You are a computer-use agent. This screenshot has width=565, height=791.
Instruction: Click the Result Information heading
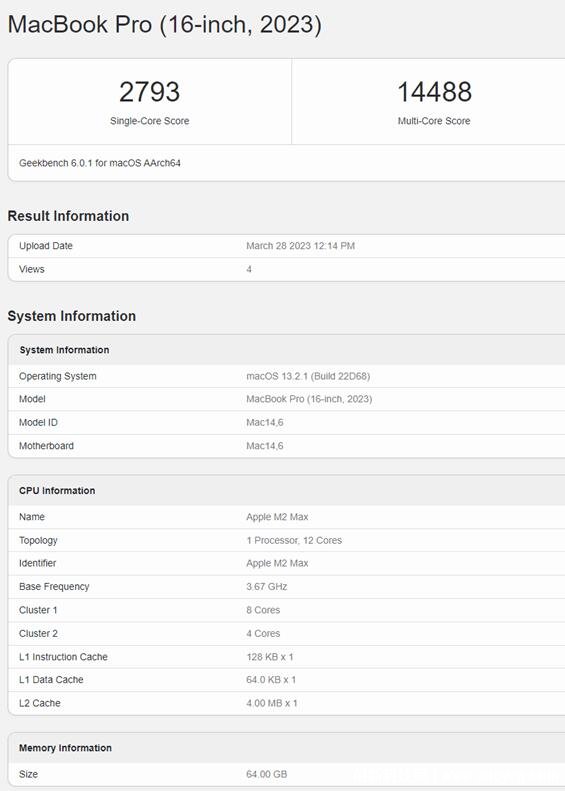pyautogui.click(x=68, y=216)
